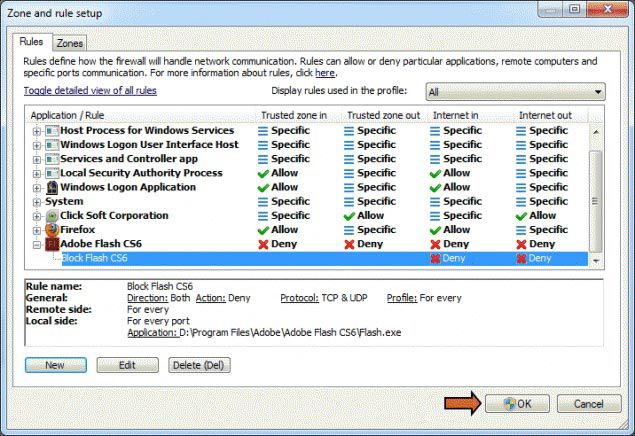Image resolution: width=635 pixels, height=436 pixels.
Task: Click the Edit button
Action: [127, 365]
